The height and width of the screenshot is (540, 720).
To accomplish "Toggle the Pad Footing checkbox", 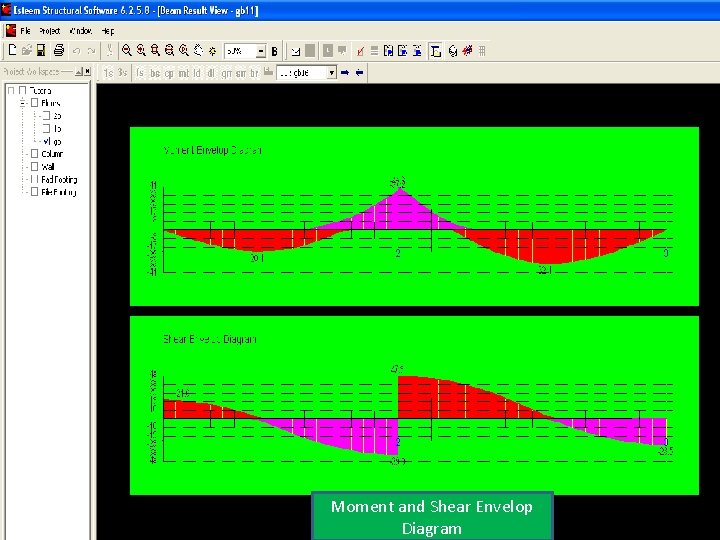I will click(34, 180).
